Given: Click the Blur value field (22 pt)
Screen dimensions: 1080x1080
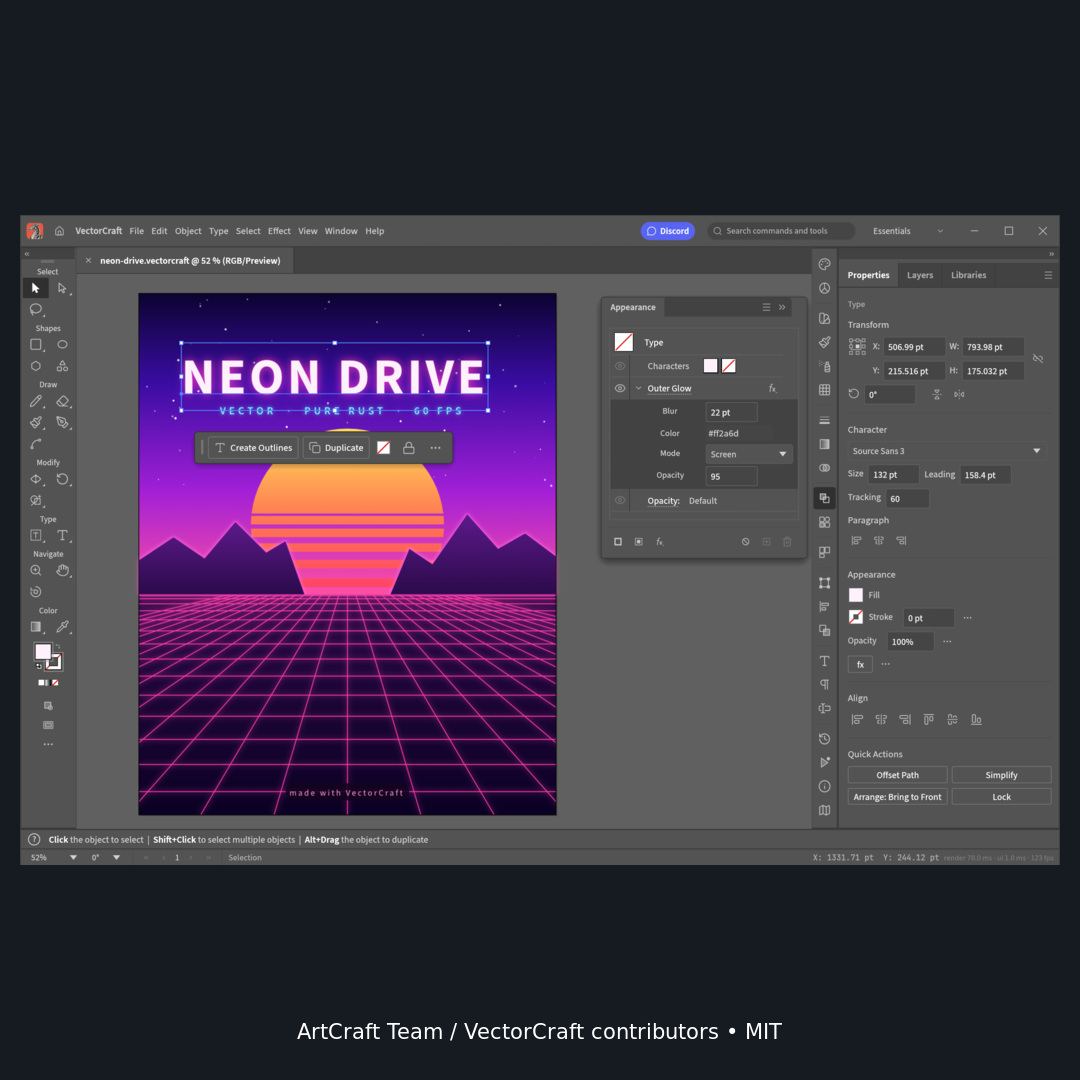Looking at the screenshot, I should point(731,413).
